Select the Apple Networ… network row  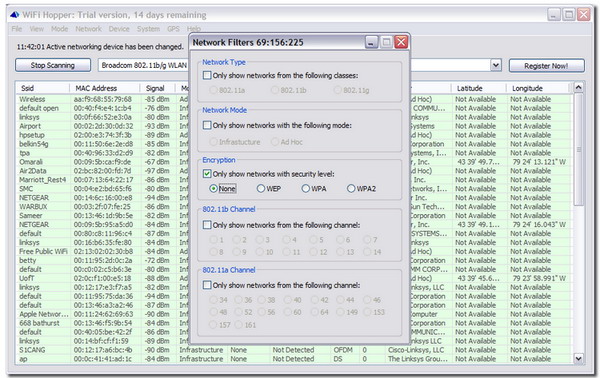click(x=294, y=314)
